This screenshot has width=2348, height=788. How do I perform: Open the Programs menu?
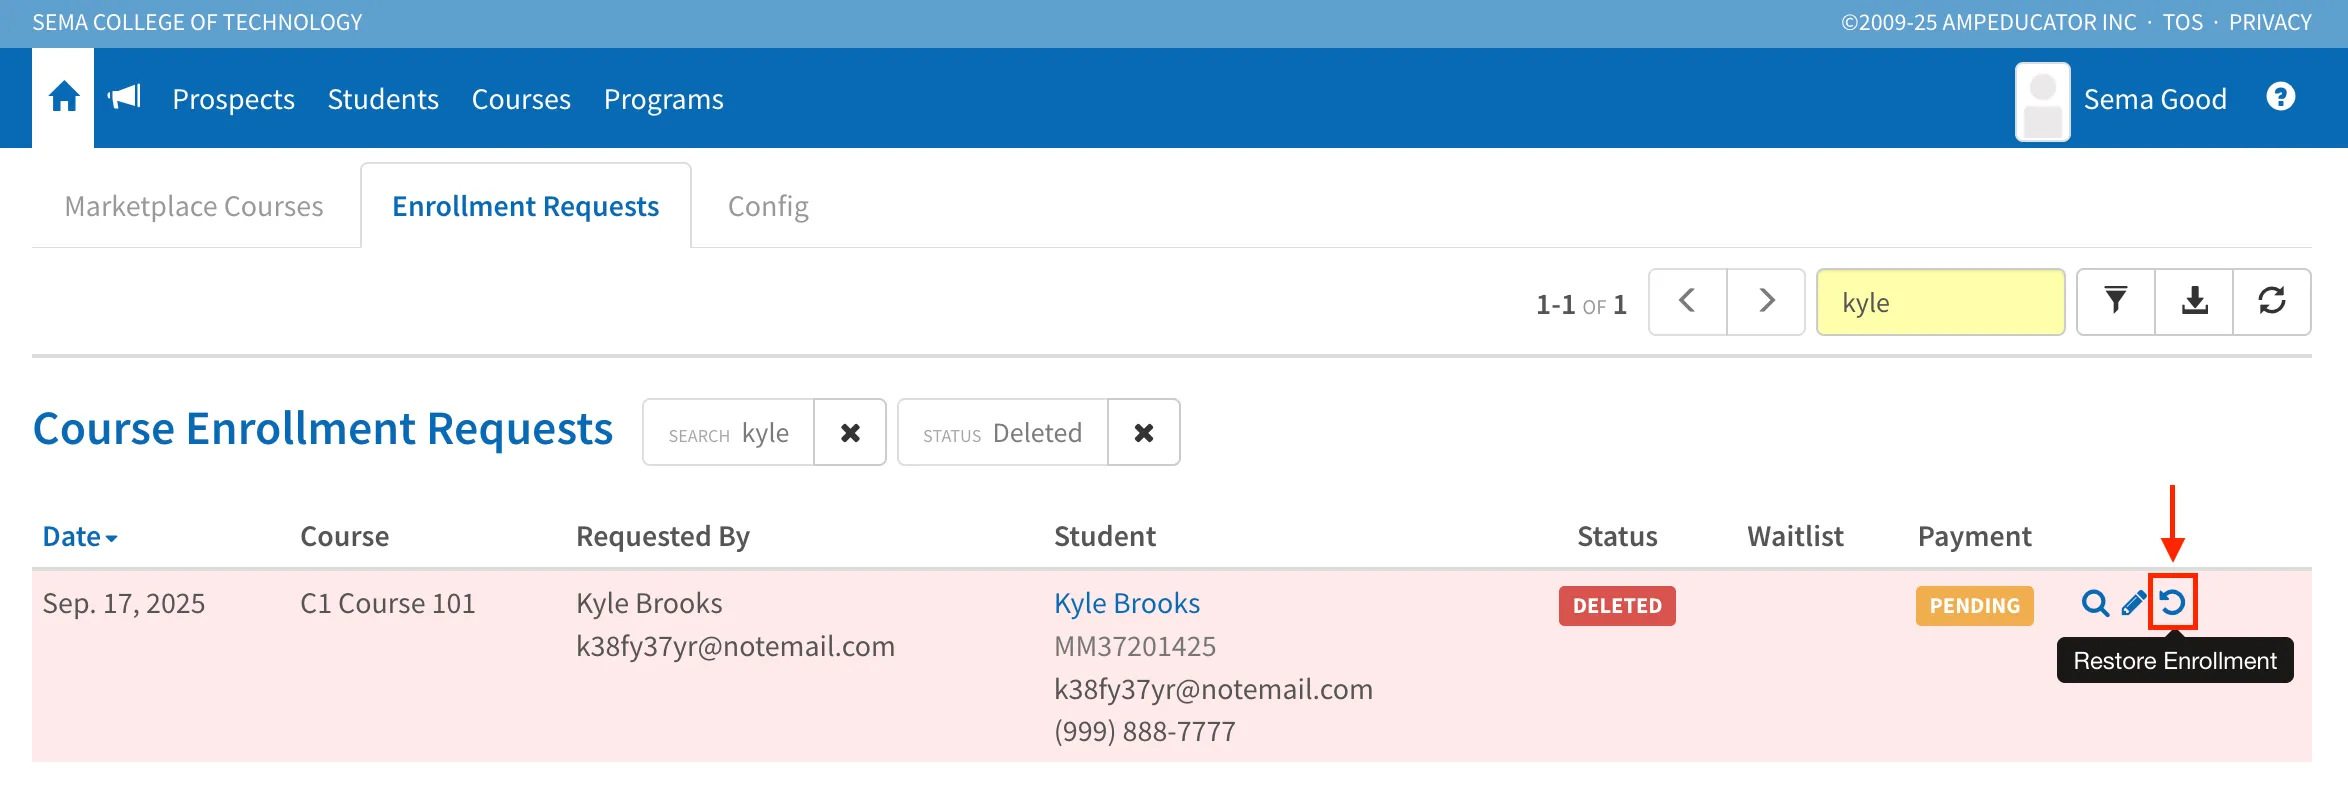(663, 99)
